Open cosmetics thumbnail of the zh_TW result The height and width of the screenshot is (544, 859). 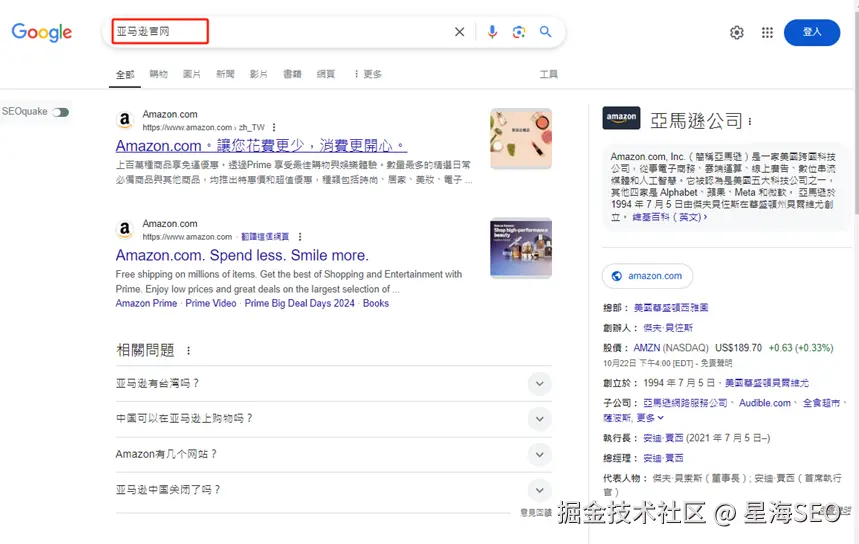pyautogui.click(x=521, y=139)
